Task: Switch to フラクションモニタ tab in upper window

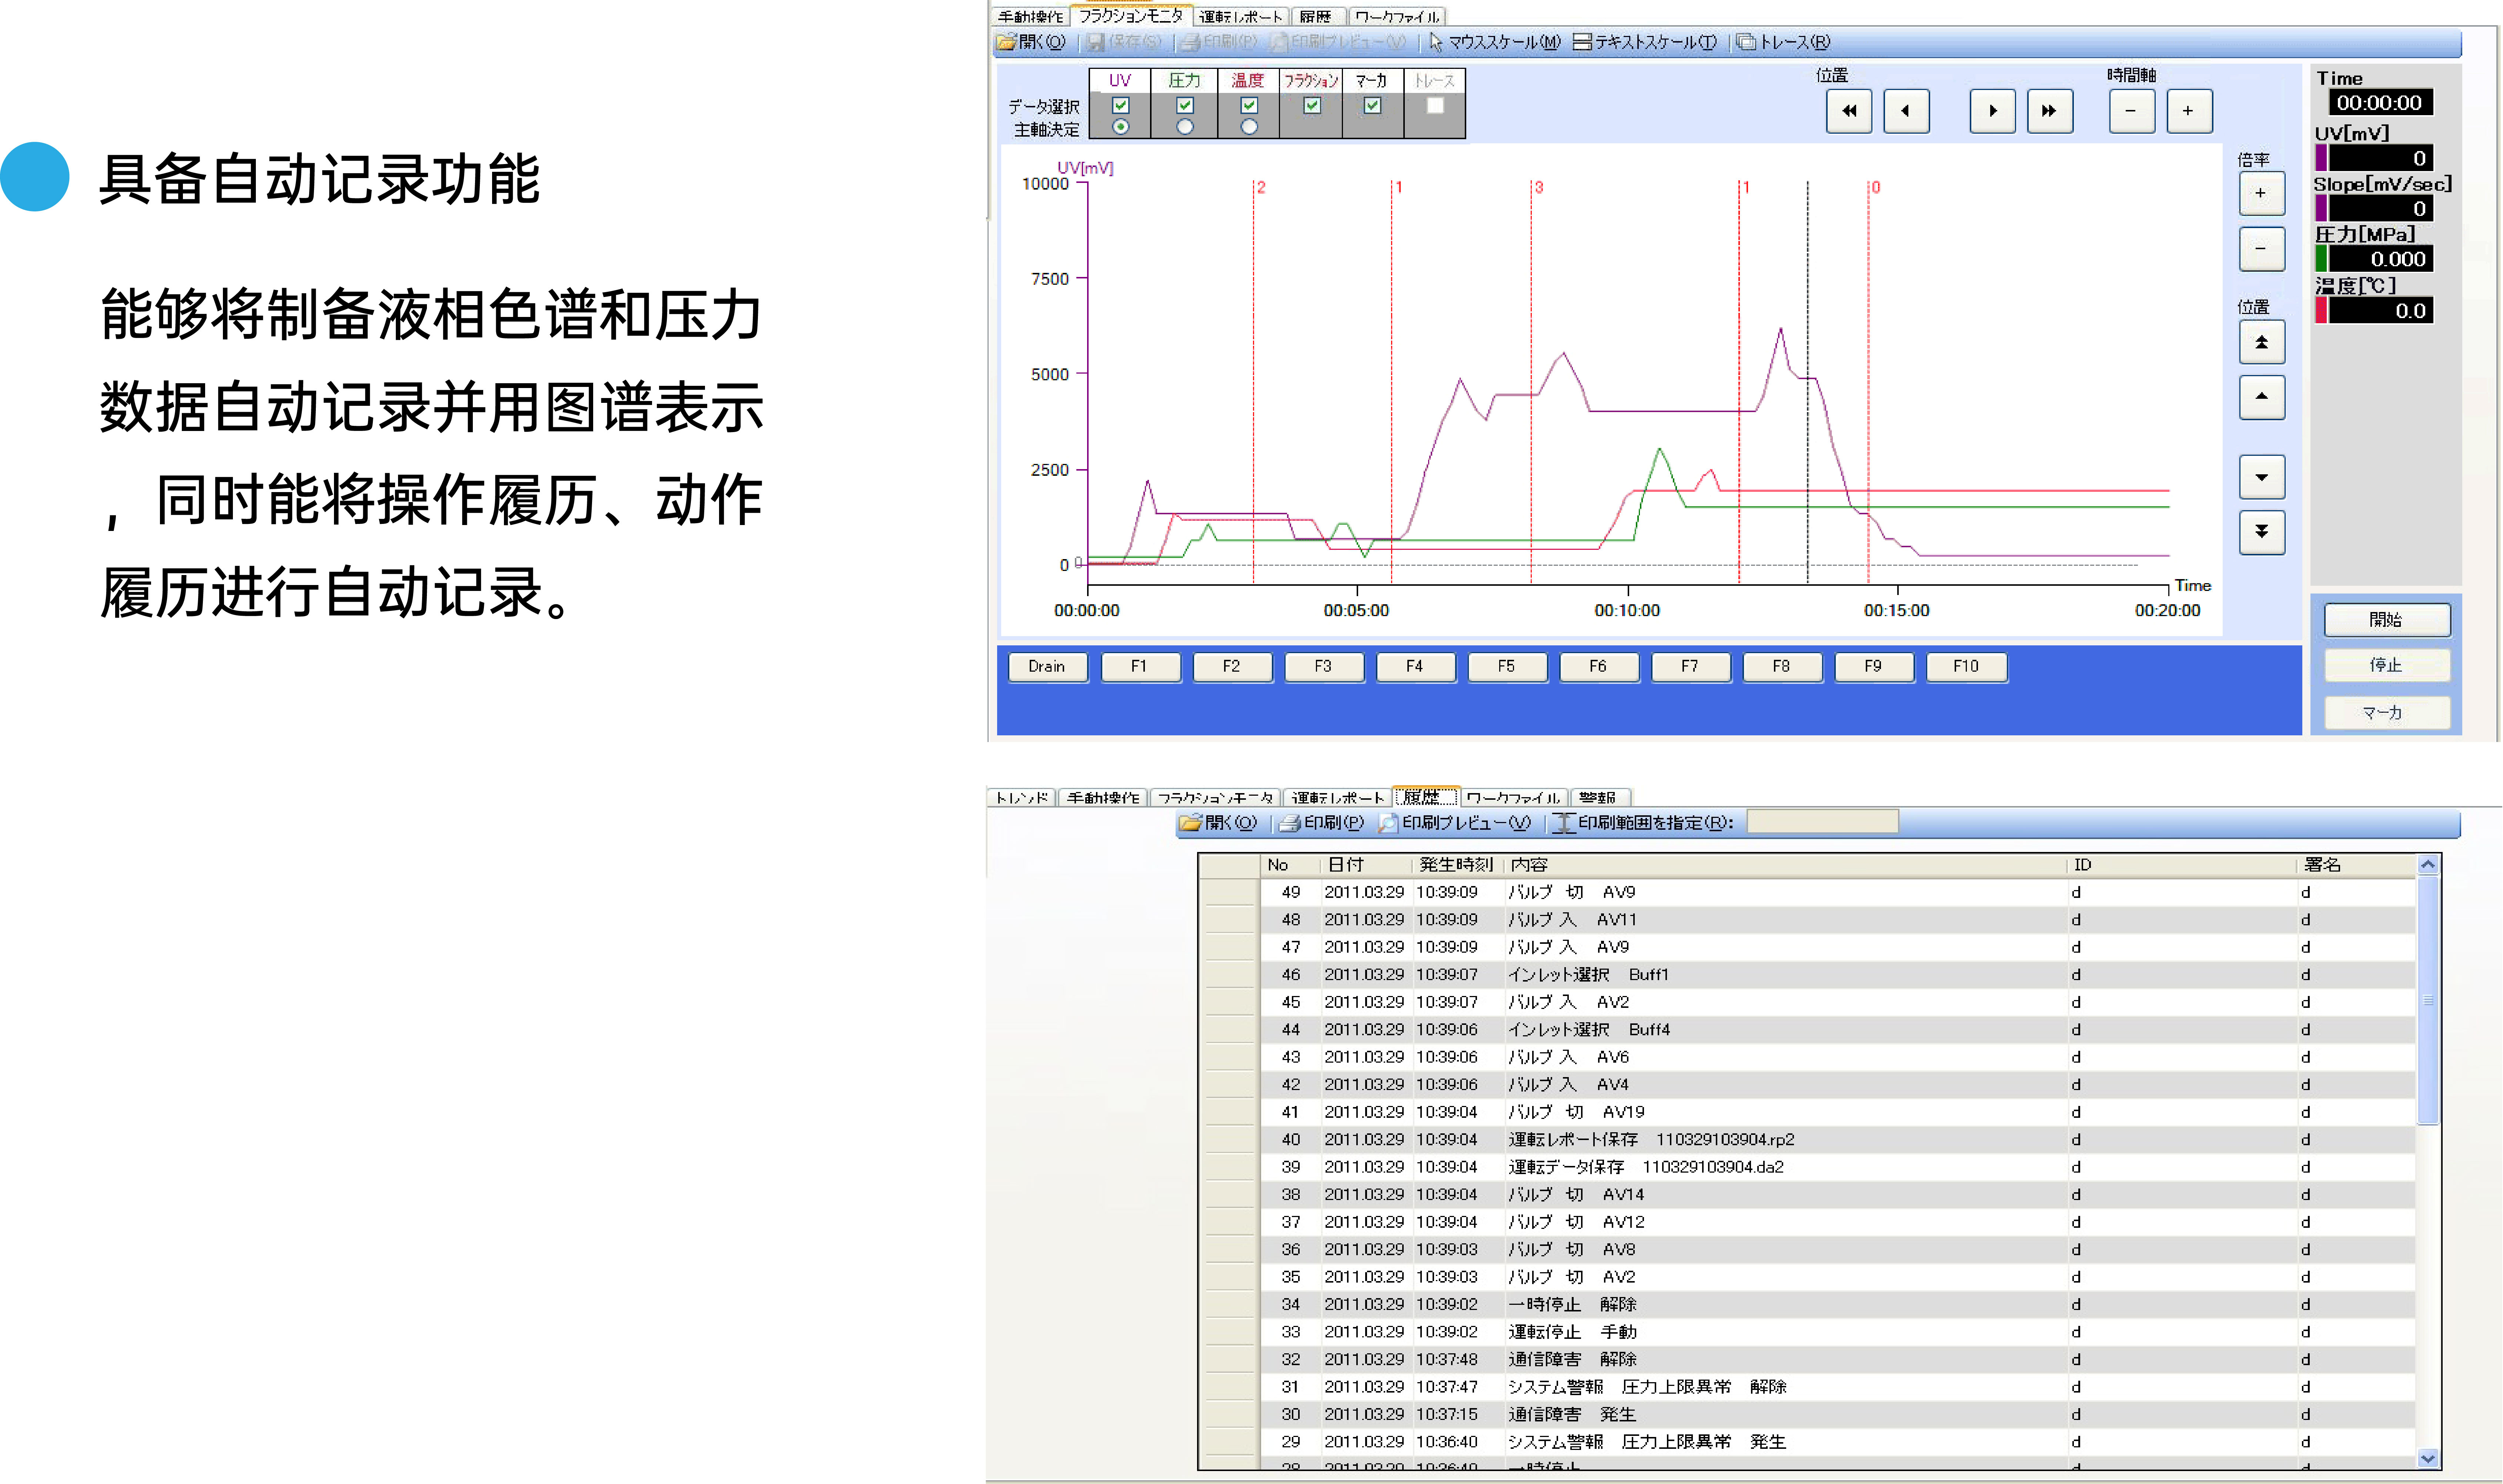Action: [x=1131, y=15]
